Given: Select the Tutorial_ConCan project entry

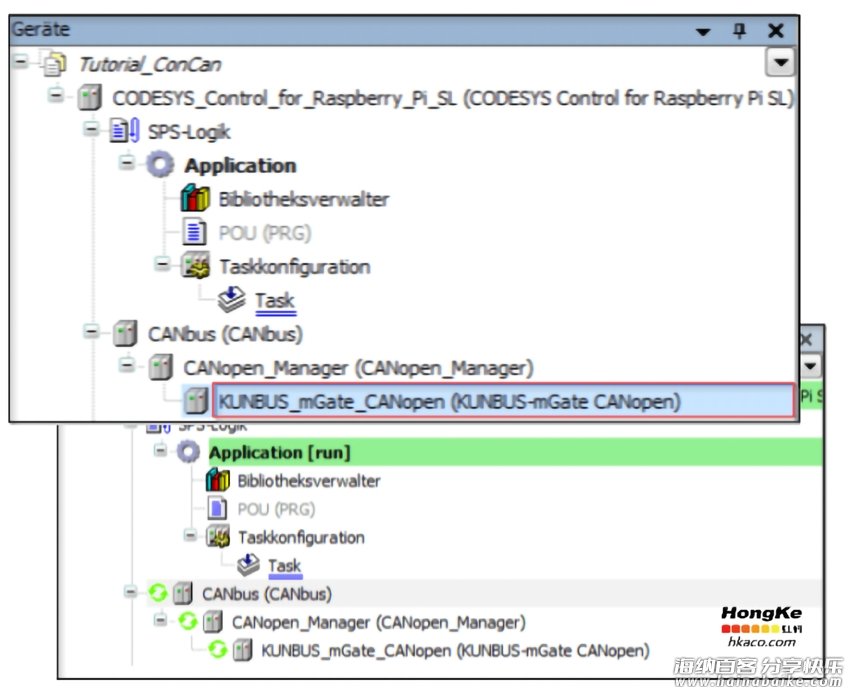Looking at the screenshot, I should 150,64.
